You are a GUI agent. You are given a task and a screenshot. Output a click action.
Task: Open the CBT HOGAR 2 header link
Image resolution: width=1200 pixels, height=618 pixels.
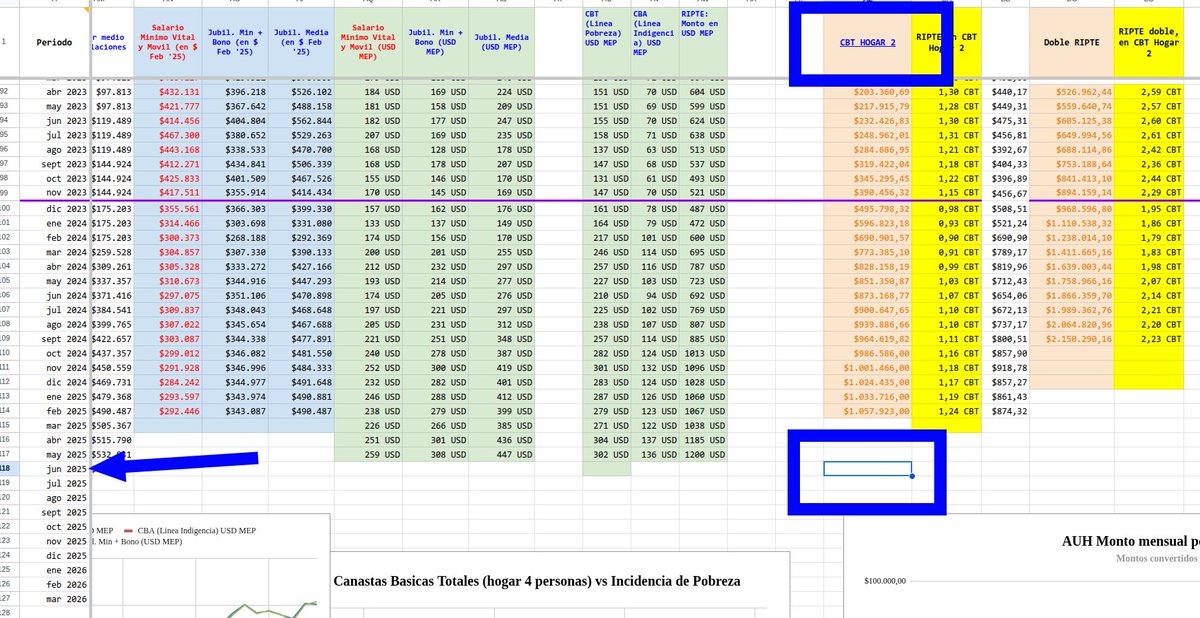pos(866,43)
